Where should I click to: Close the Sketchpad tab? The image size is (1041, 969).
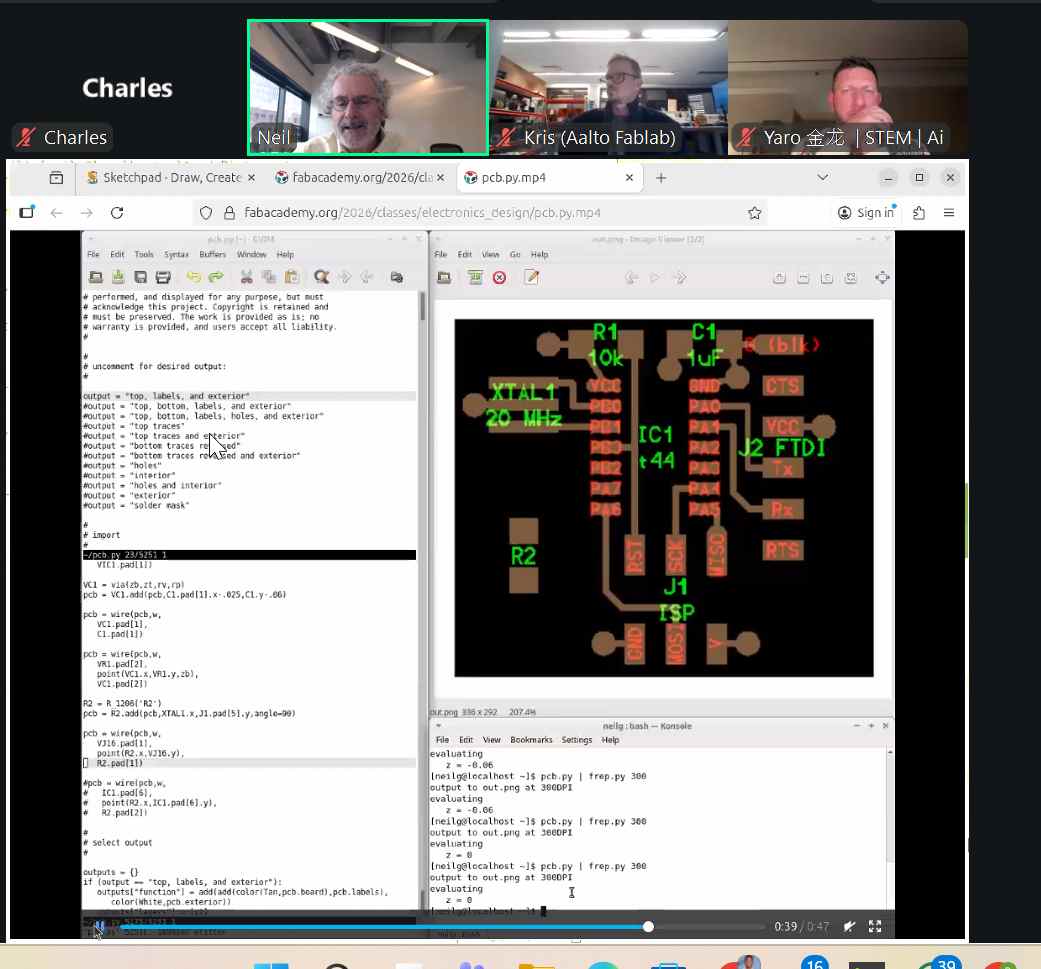point(252,178)
